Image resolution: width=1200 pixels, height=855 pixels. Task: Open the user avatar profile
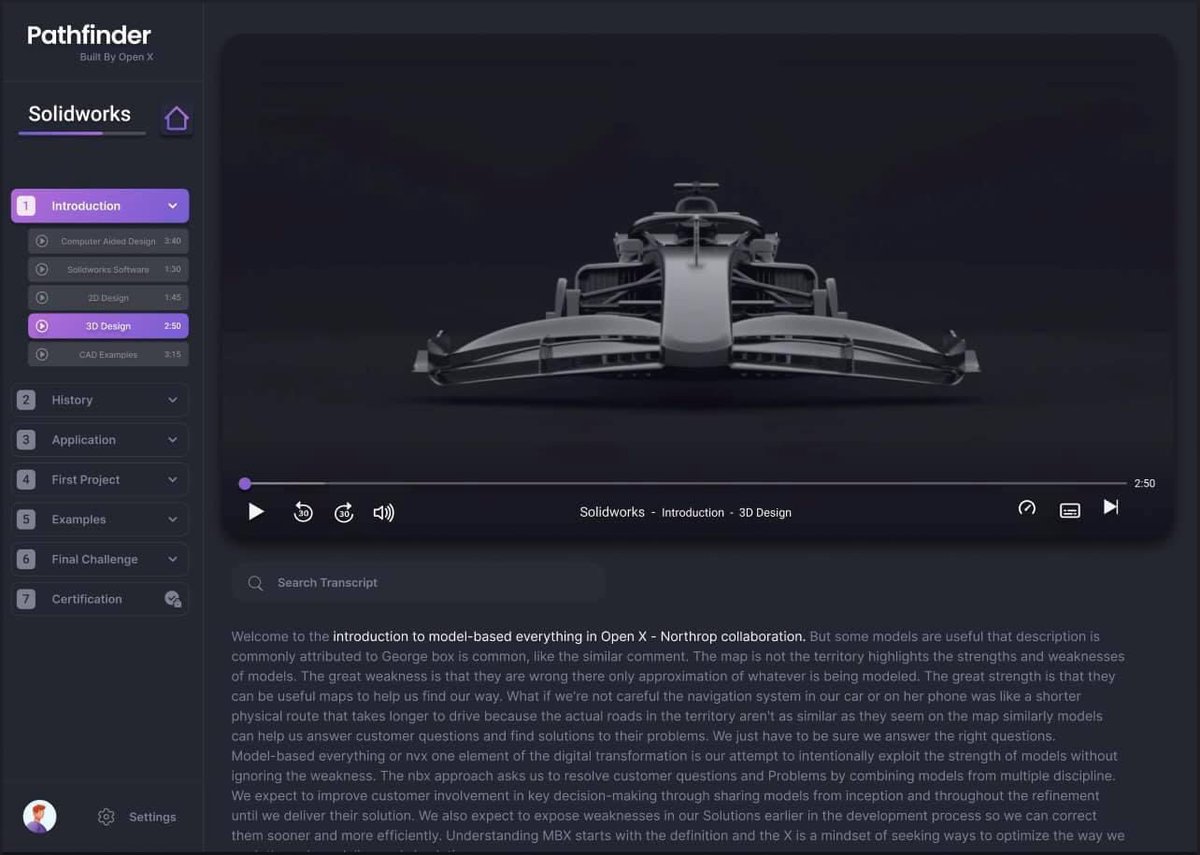40,816
